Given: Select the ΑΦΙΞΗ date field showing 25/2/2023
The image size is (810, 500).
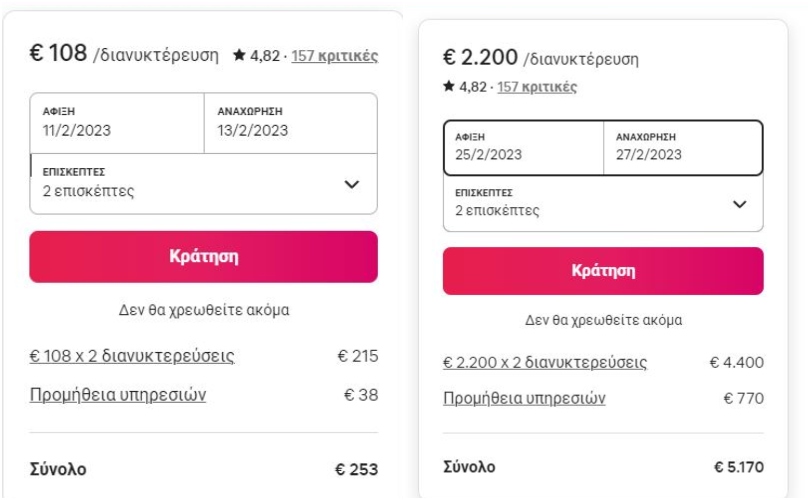Looking at the screenshot, I should tap(523, 147).
